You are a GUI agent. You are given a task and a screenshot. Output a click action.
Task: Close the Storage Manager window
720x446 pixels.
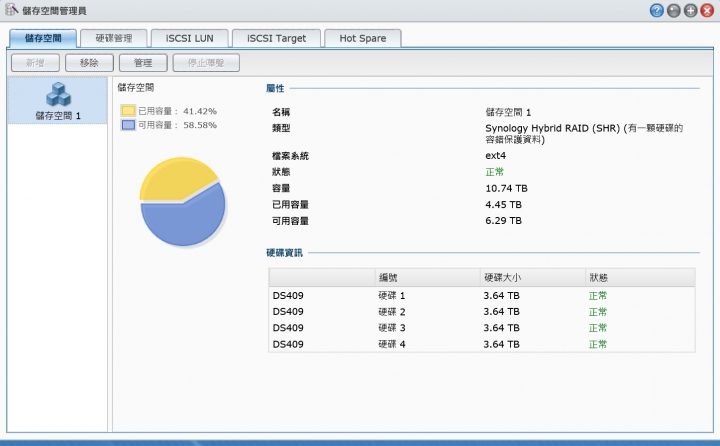coord(707,11)
